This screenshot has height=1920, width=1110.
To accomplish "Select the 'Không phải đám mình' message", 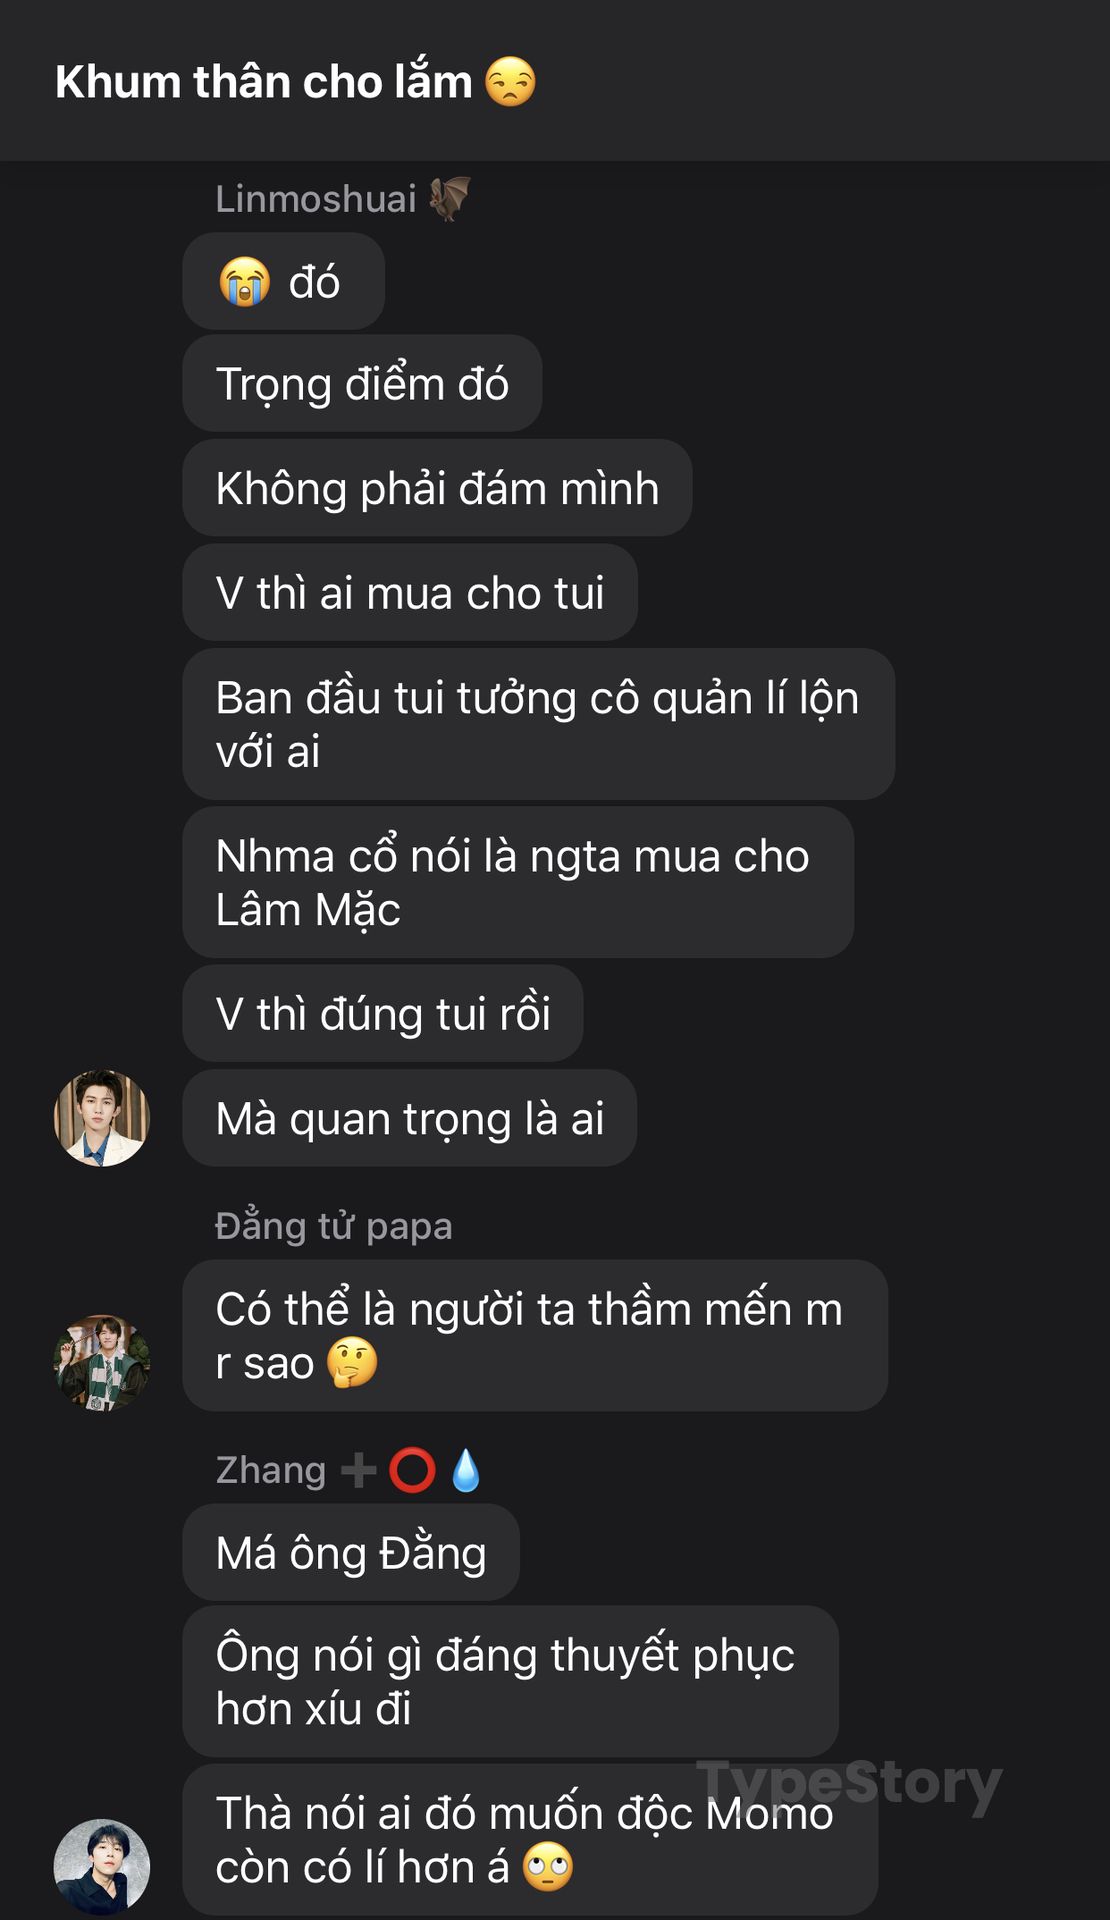I will coord(437,488).
